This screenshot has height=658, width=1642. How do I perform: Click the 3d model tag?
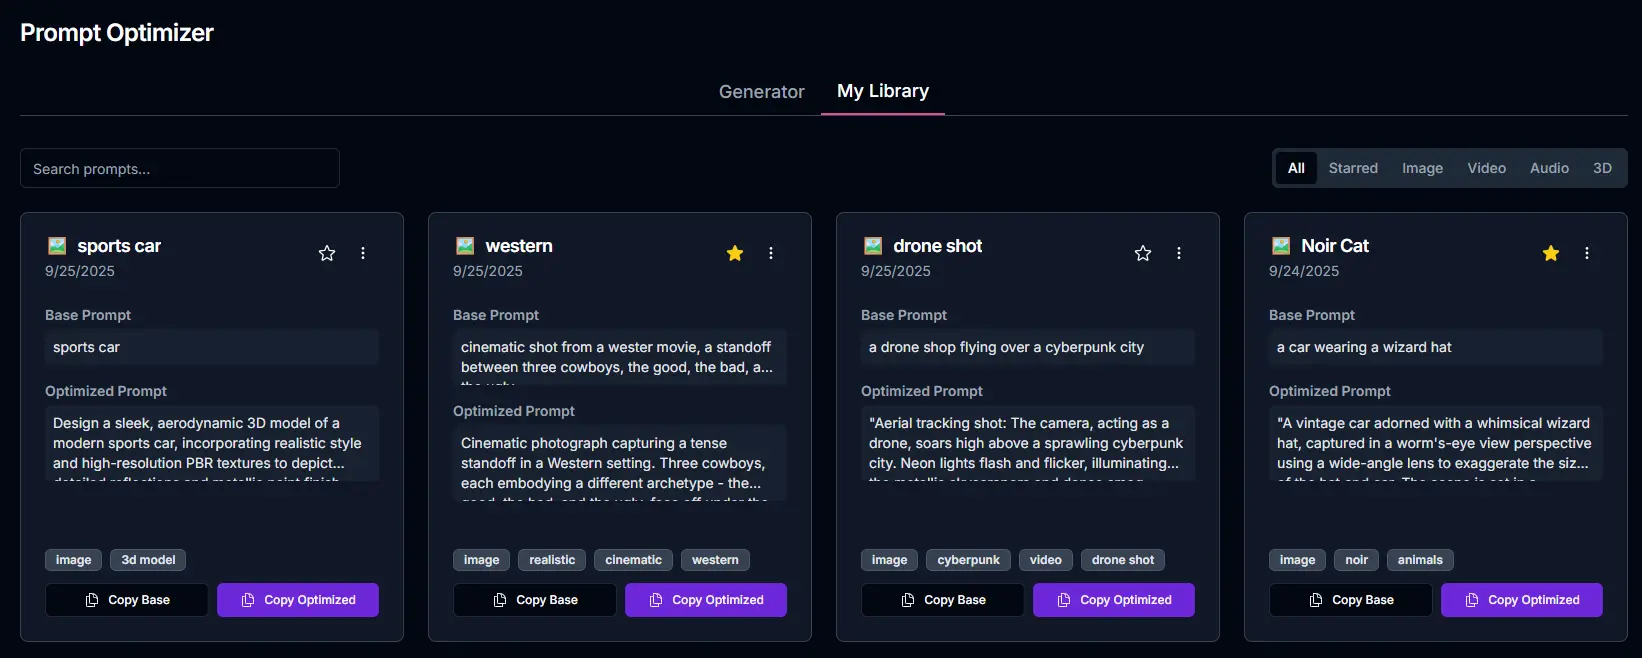148,560
